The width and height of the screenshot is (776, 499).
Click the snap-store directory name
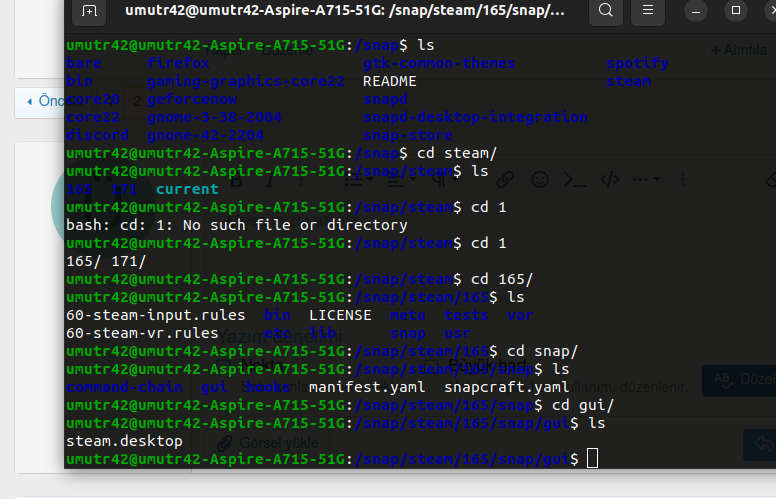click(x=408, y=135)
